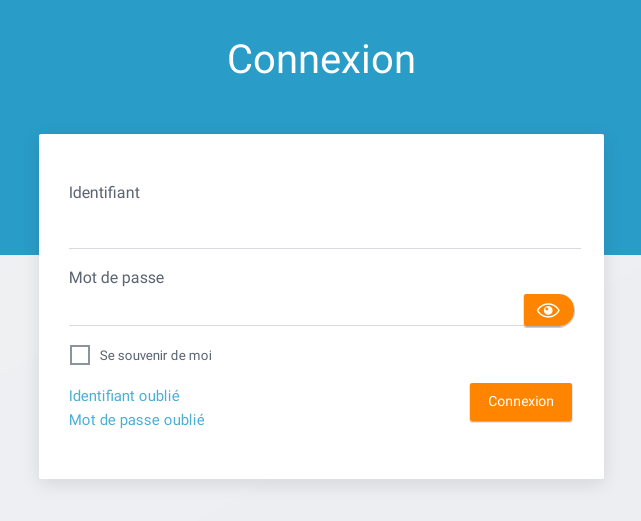The height and width of the screenshot is (521, 641).
Task: Toggle password visibility eye icon
Action: click(548, 310)
